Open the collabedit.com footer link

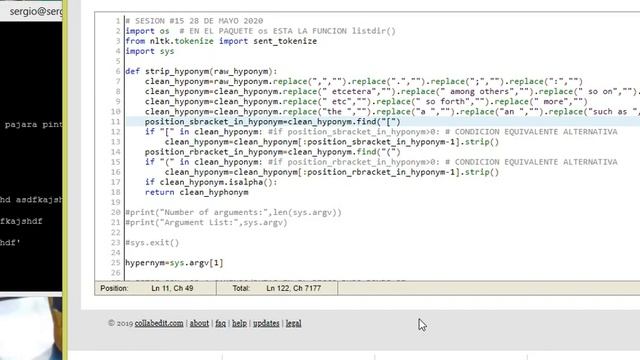[159, 323]
